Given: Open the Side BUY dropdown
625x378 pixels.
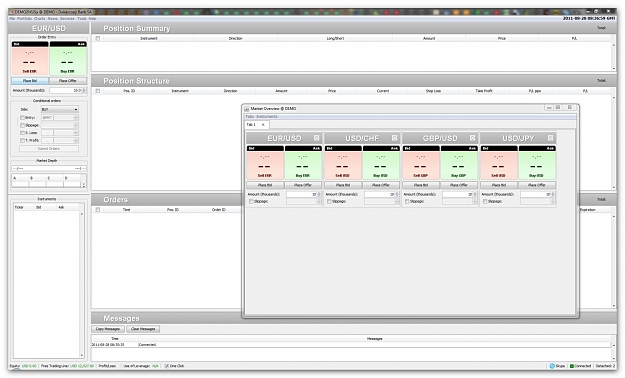Looking at the screenshot, I should tap(60, 109).
